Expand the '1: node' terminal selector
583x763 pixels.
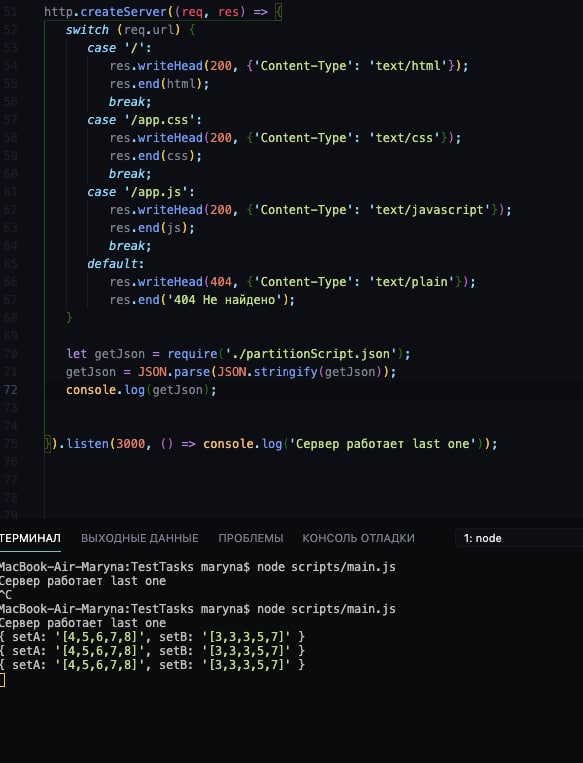coord(519,538)
